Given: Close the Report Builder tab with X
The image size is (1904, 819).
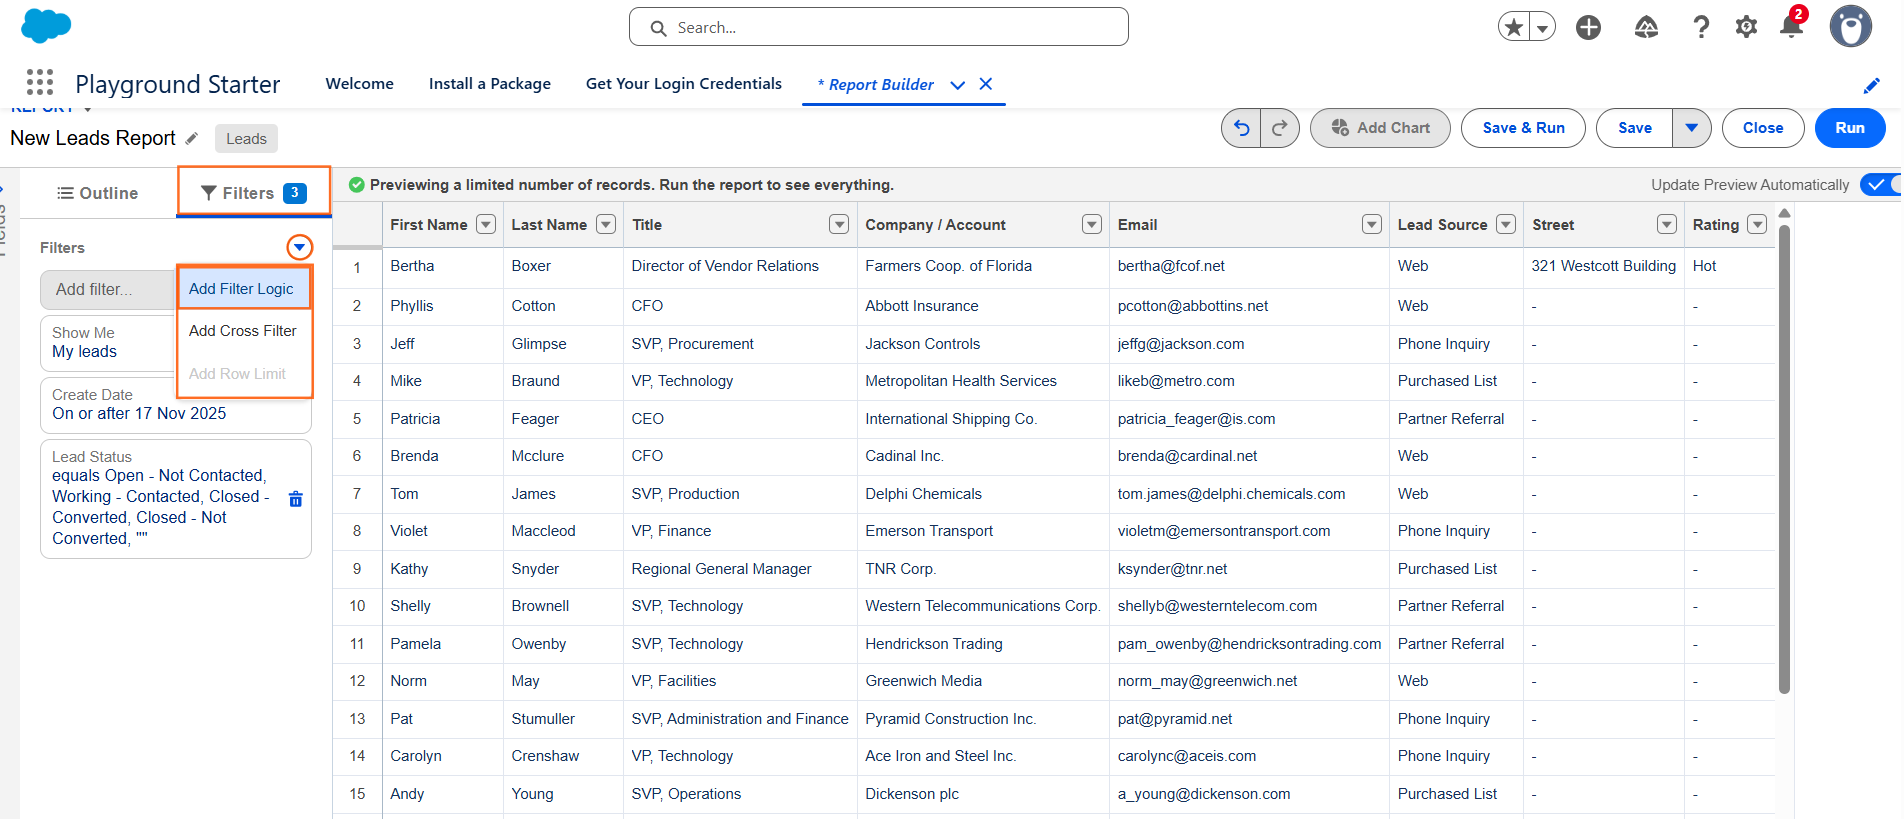Looking at the screenshot, I should (x=986, y=84).
